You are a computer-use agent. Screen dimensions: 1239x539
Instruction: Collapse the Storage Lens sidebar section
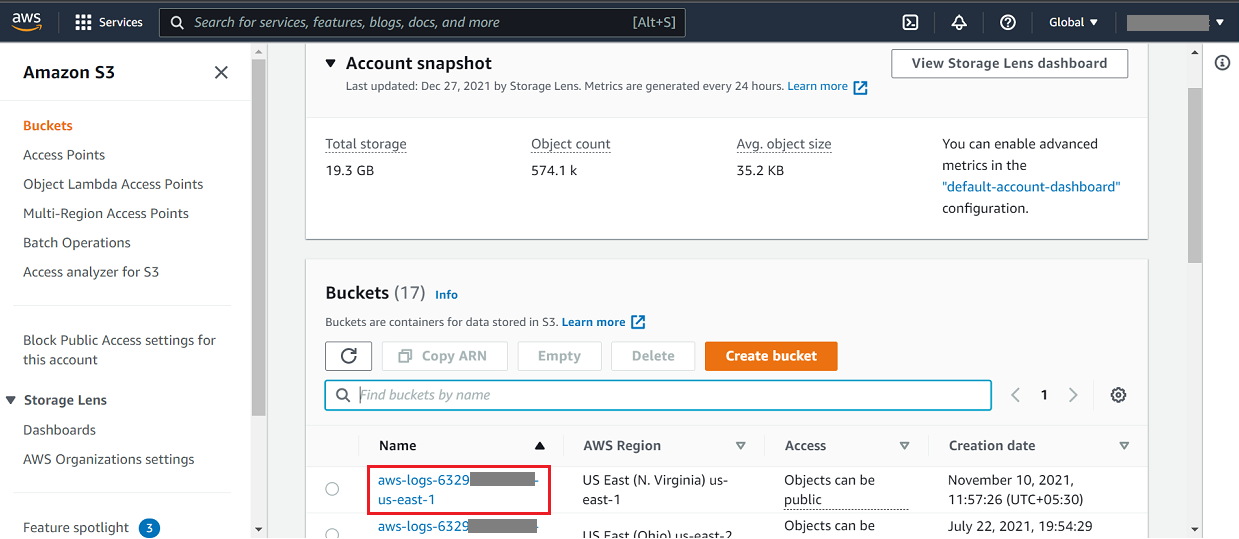pyautogui.click(x=11, y=400)
